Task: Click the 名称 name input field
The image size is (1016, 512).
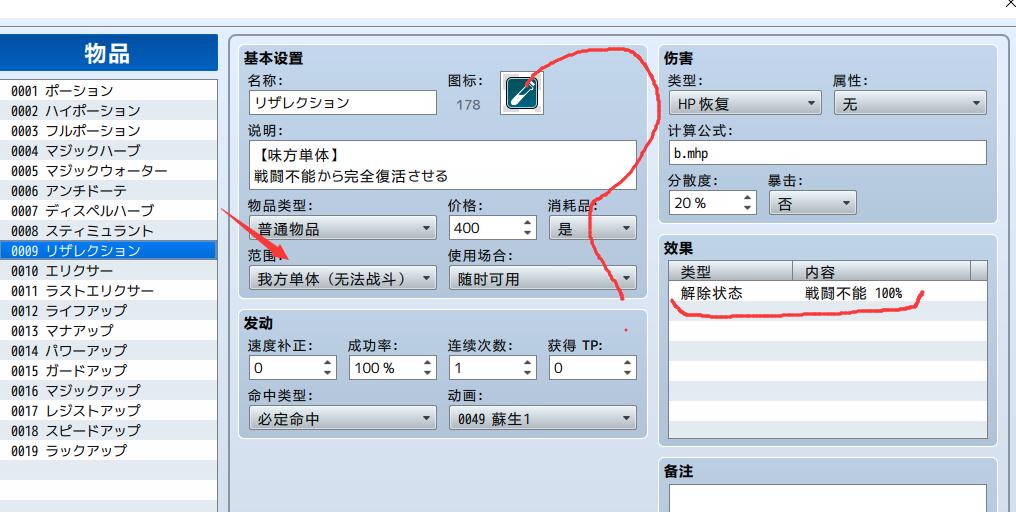Action: [x=343, y=102]
